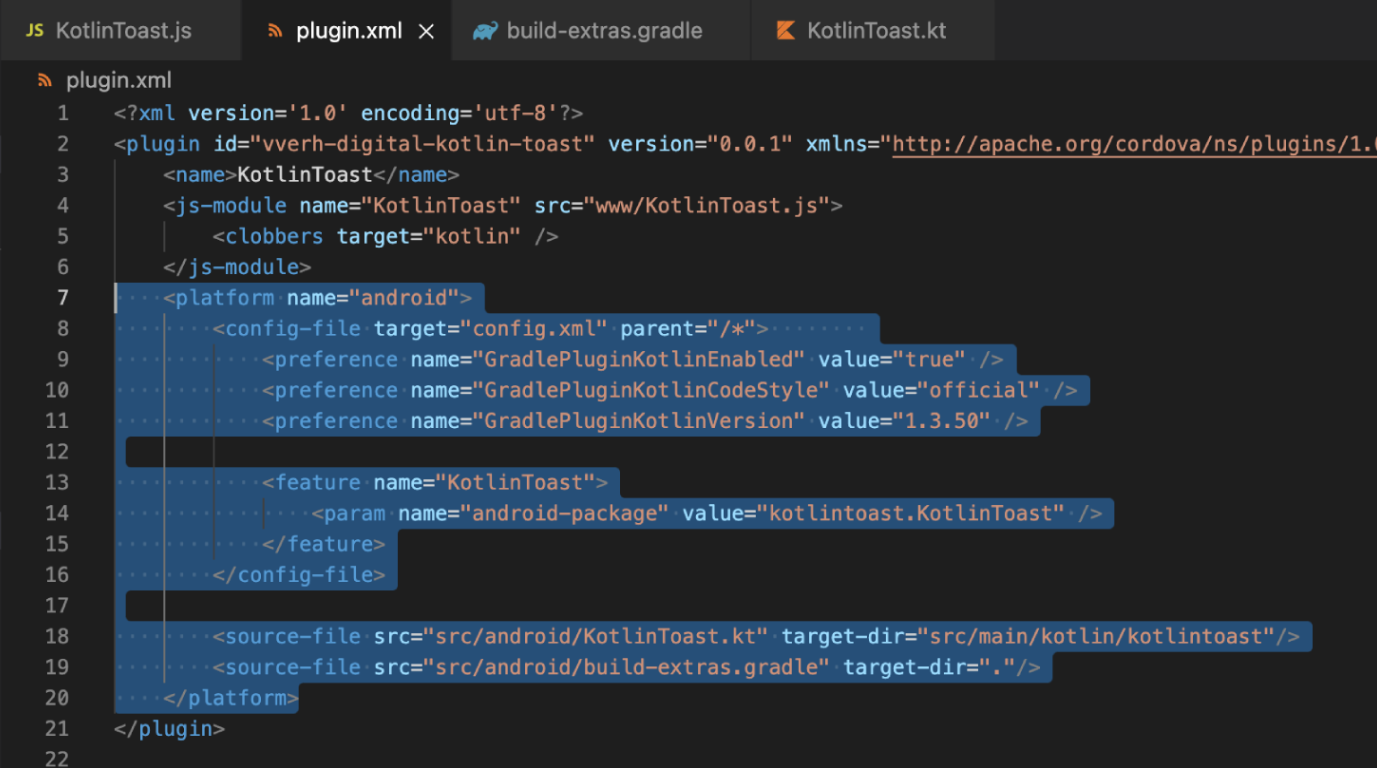1377x768 pixels.
Task: Click the "android-package" param name
Action: 565,514
